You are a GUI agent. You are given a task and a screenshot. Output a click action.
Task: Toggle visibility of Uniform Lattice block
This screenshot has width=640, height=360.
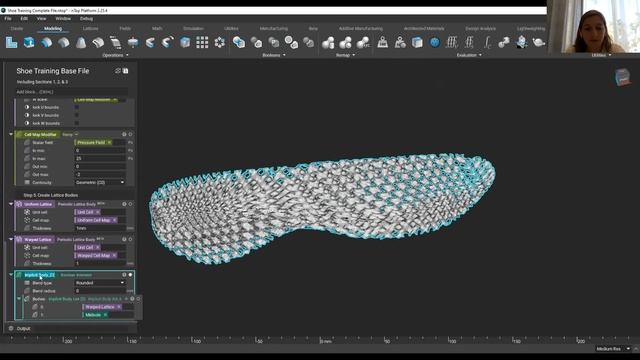coord(131,204)
